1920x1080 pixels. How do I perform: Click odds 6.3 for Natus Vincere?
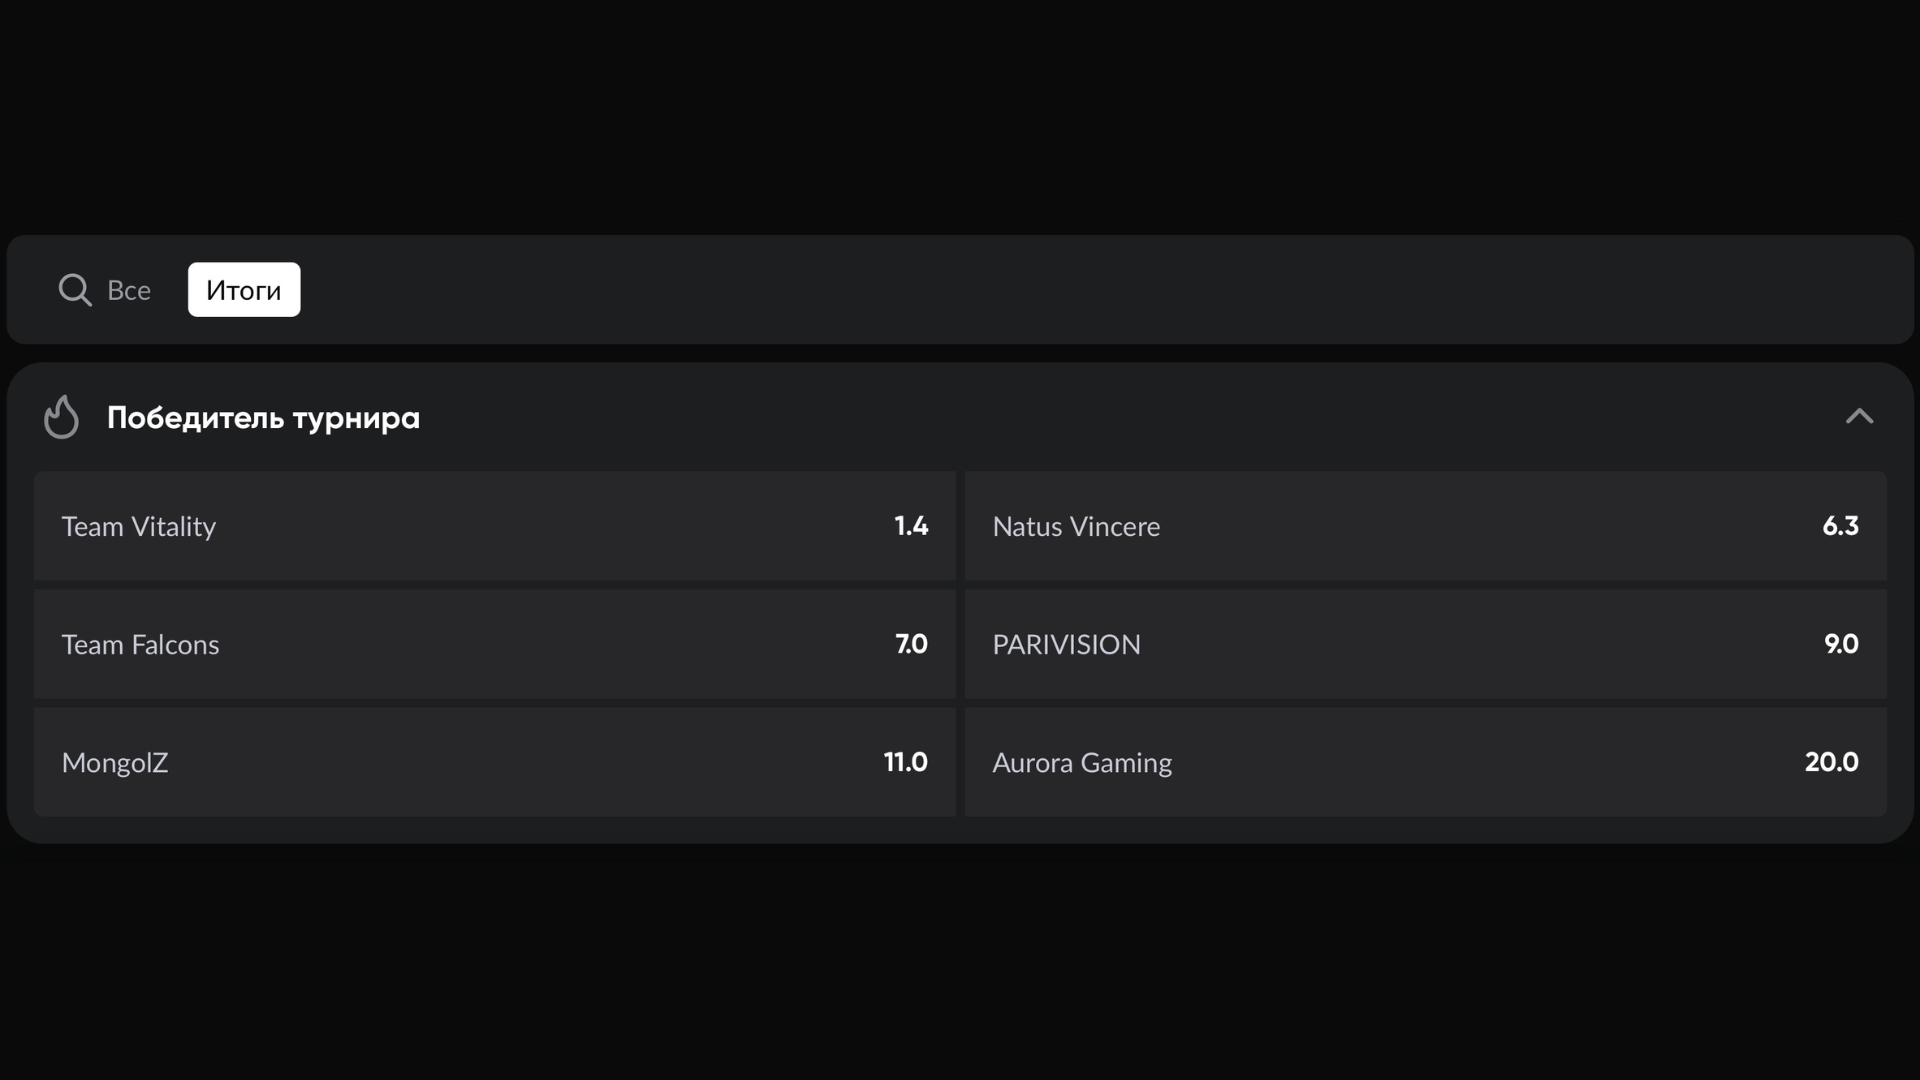pos(1840,526)
